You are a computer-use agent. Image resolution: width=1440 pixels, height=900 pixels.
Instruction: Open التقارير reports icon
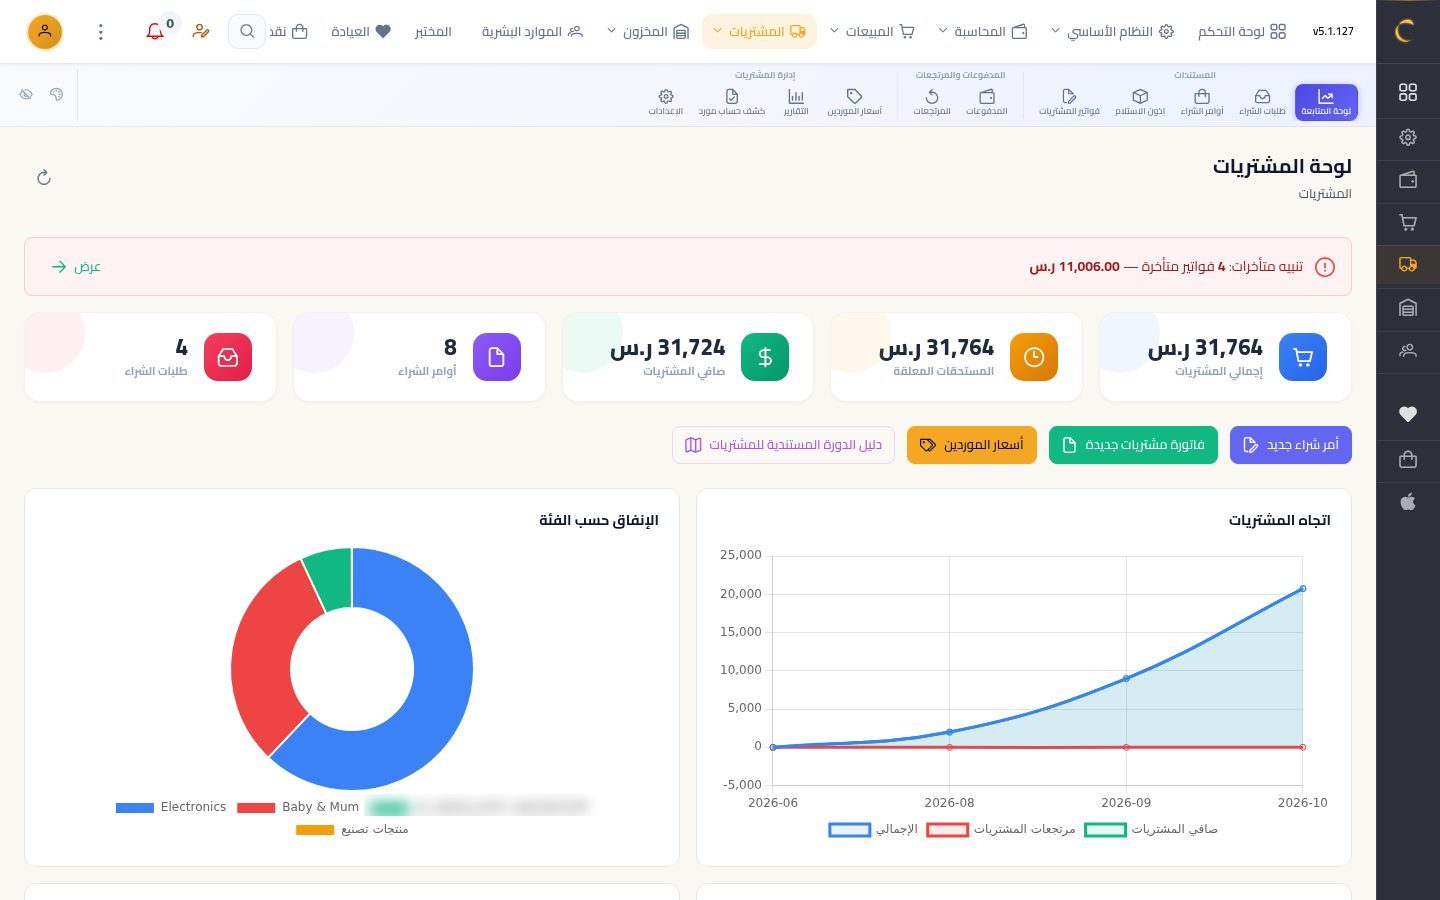coord(796,102)
